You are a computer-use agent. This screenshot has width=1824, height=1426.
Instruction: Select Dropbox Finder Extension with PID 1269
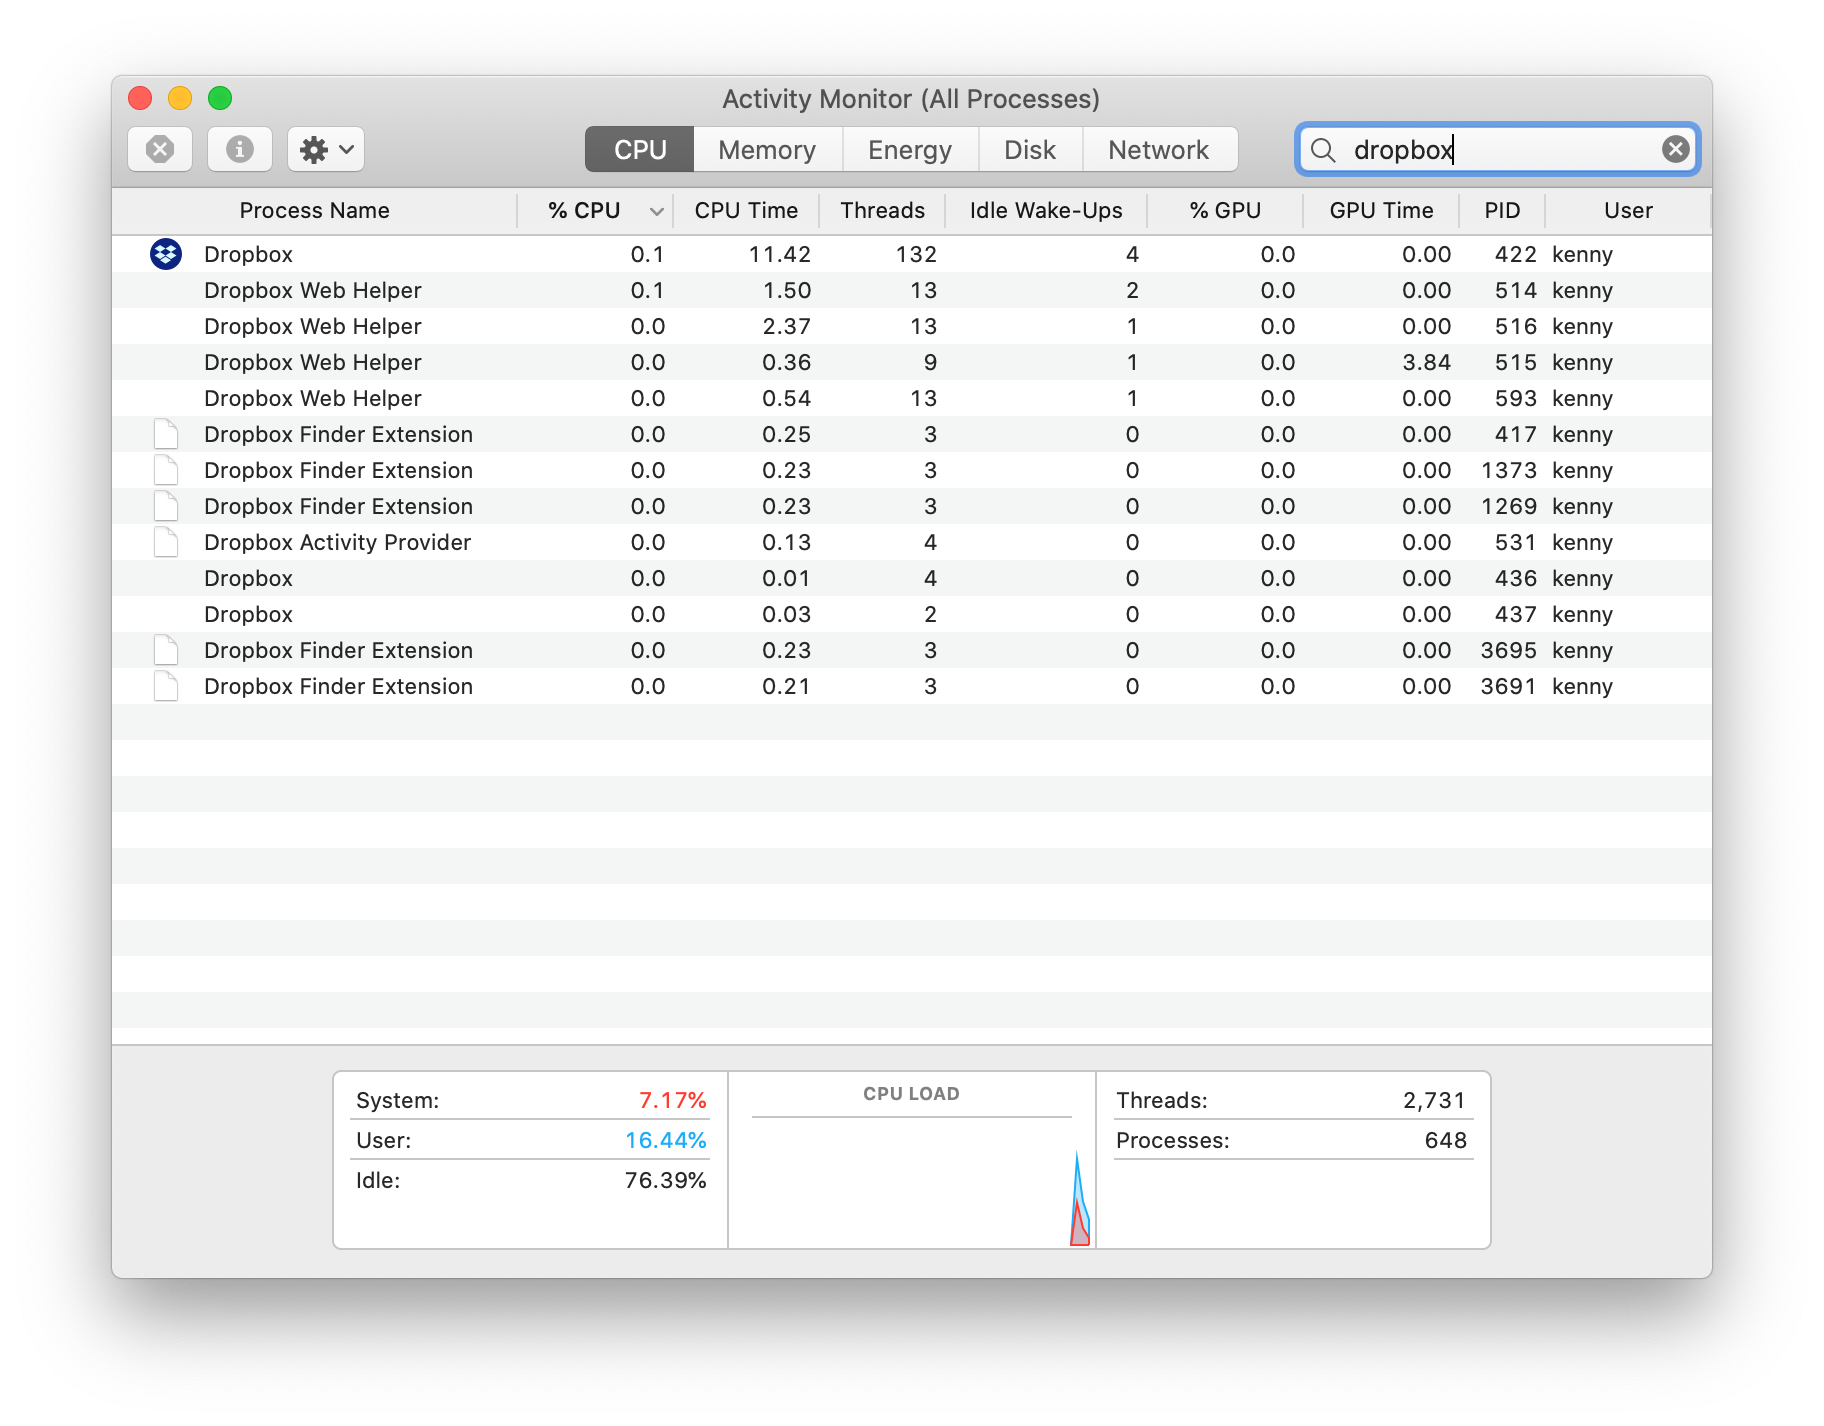pyautogui.click(x=912, y=506)
